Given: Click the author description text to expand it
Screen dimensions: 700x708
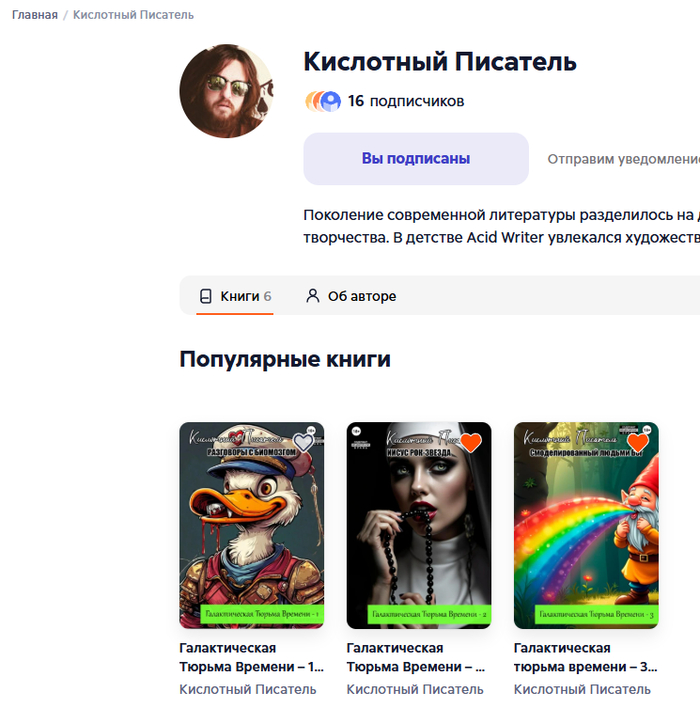Looking at the screenshot, I should tap(501, 226).
